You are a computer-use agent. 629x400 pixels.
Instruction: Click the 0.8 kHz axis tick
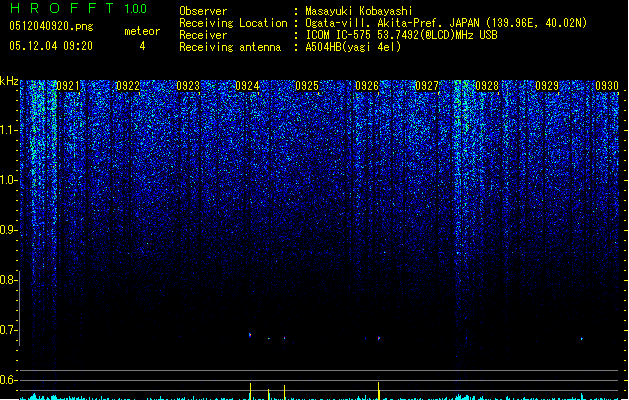8,280
